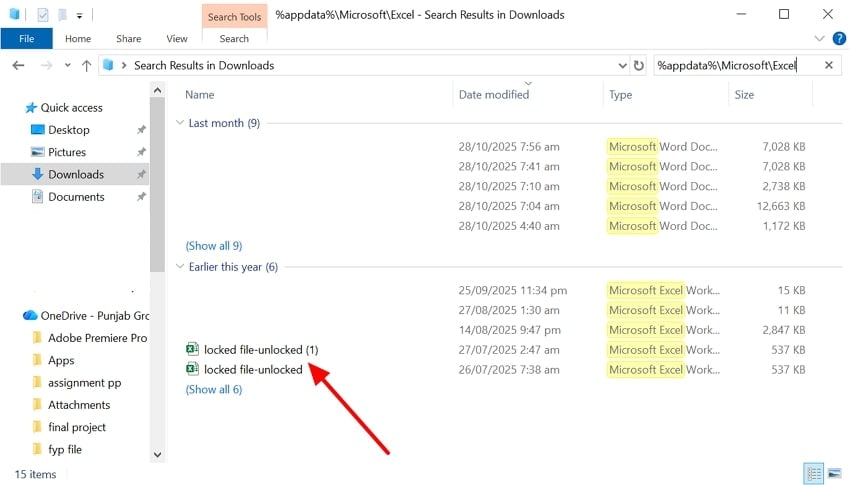Sort by the Type column header
Viewport: 850px width, 485px height.
click(620, 95)
